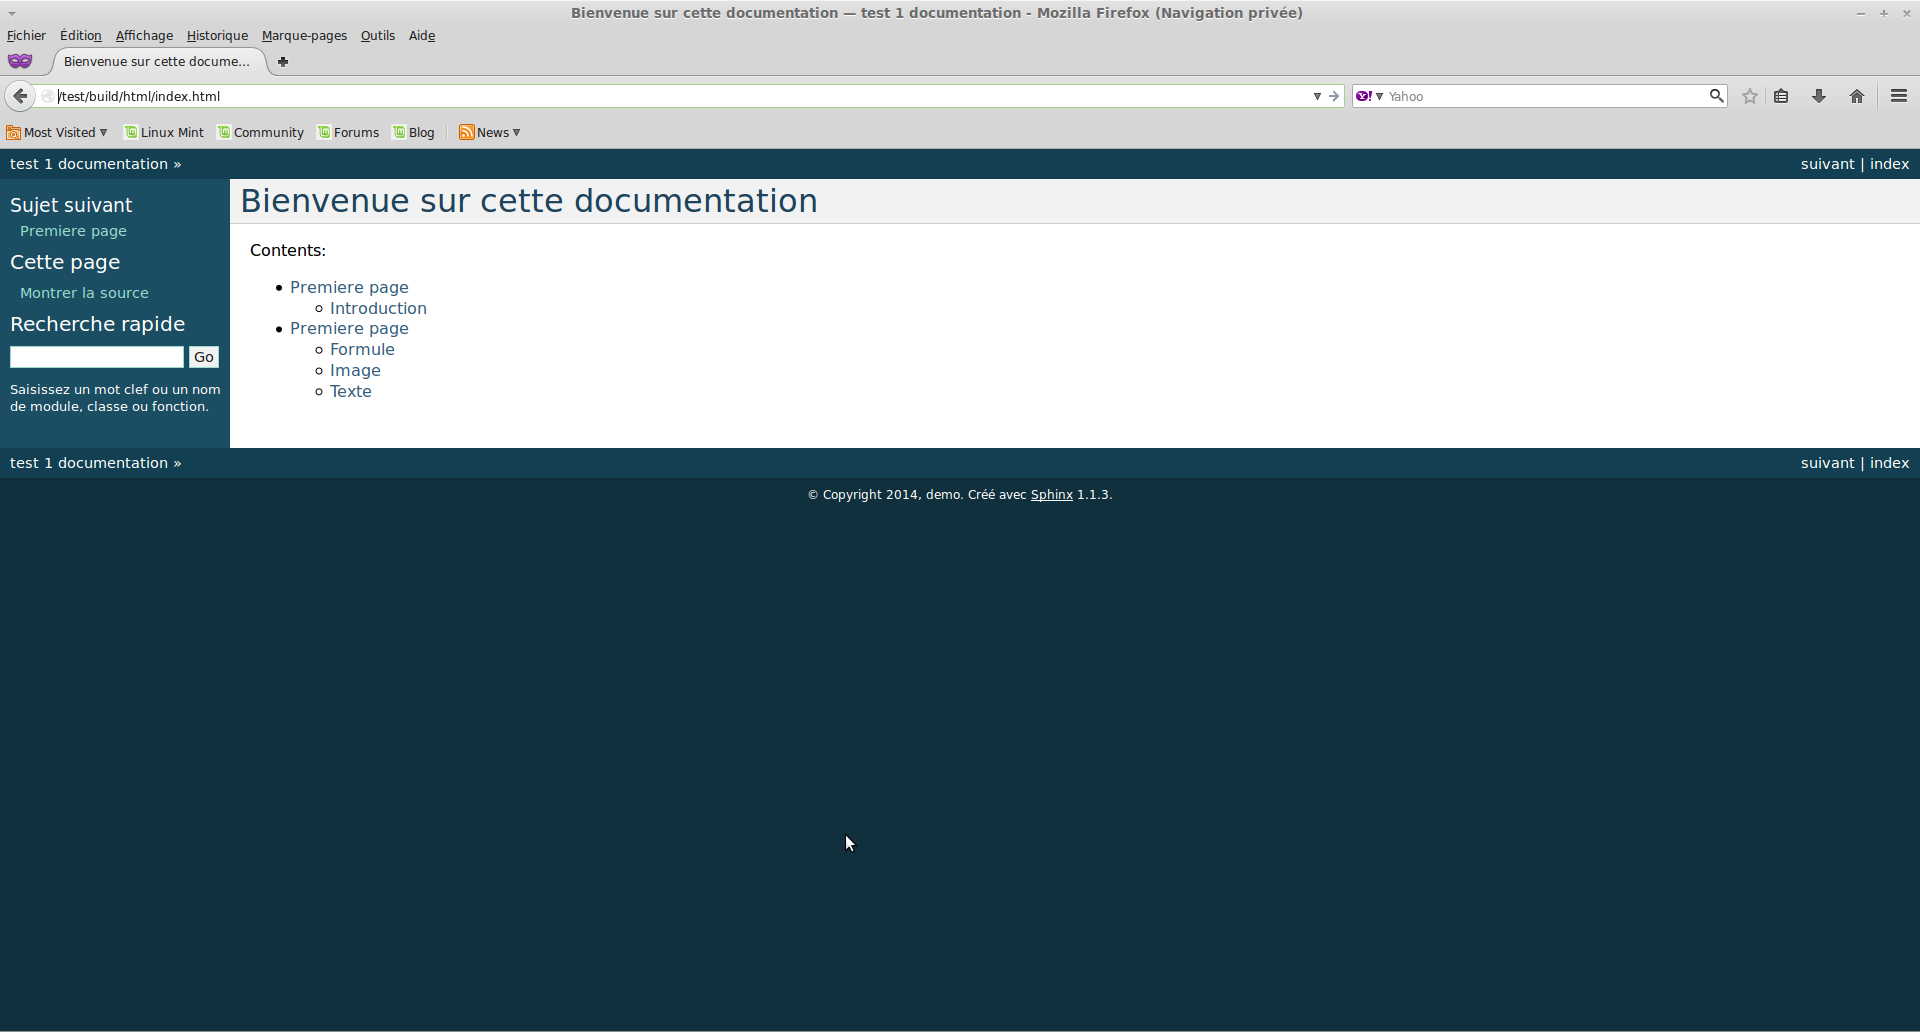Screen dimensions: 1920x1032
Task: Follow the Montrer la source link
Action: click(x=84, y=293)
